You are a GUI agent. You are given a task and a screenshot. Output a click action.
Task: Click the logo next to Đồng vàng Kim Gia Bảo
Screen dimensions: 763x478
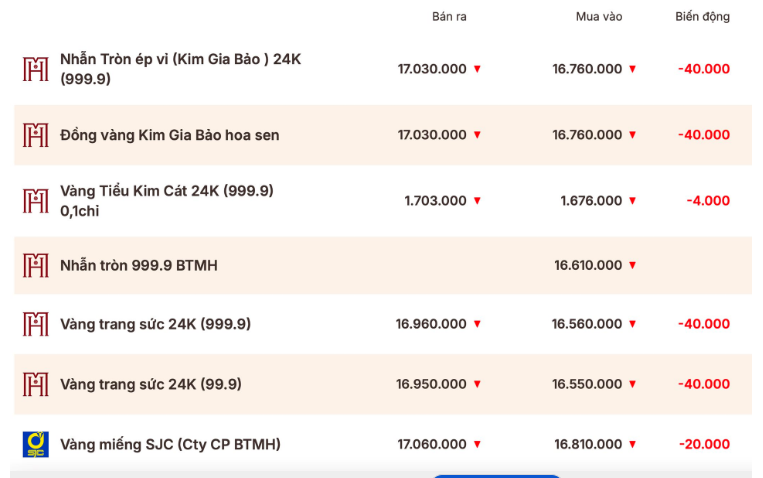[x=36, y=135]
